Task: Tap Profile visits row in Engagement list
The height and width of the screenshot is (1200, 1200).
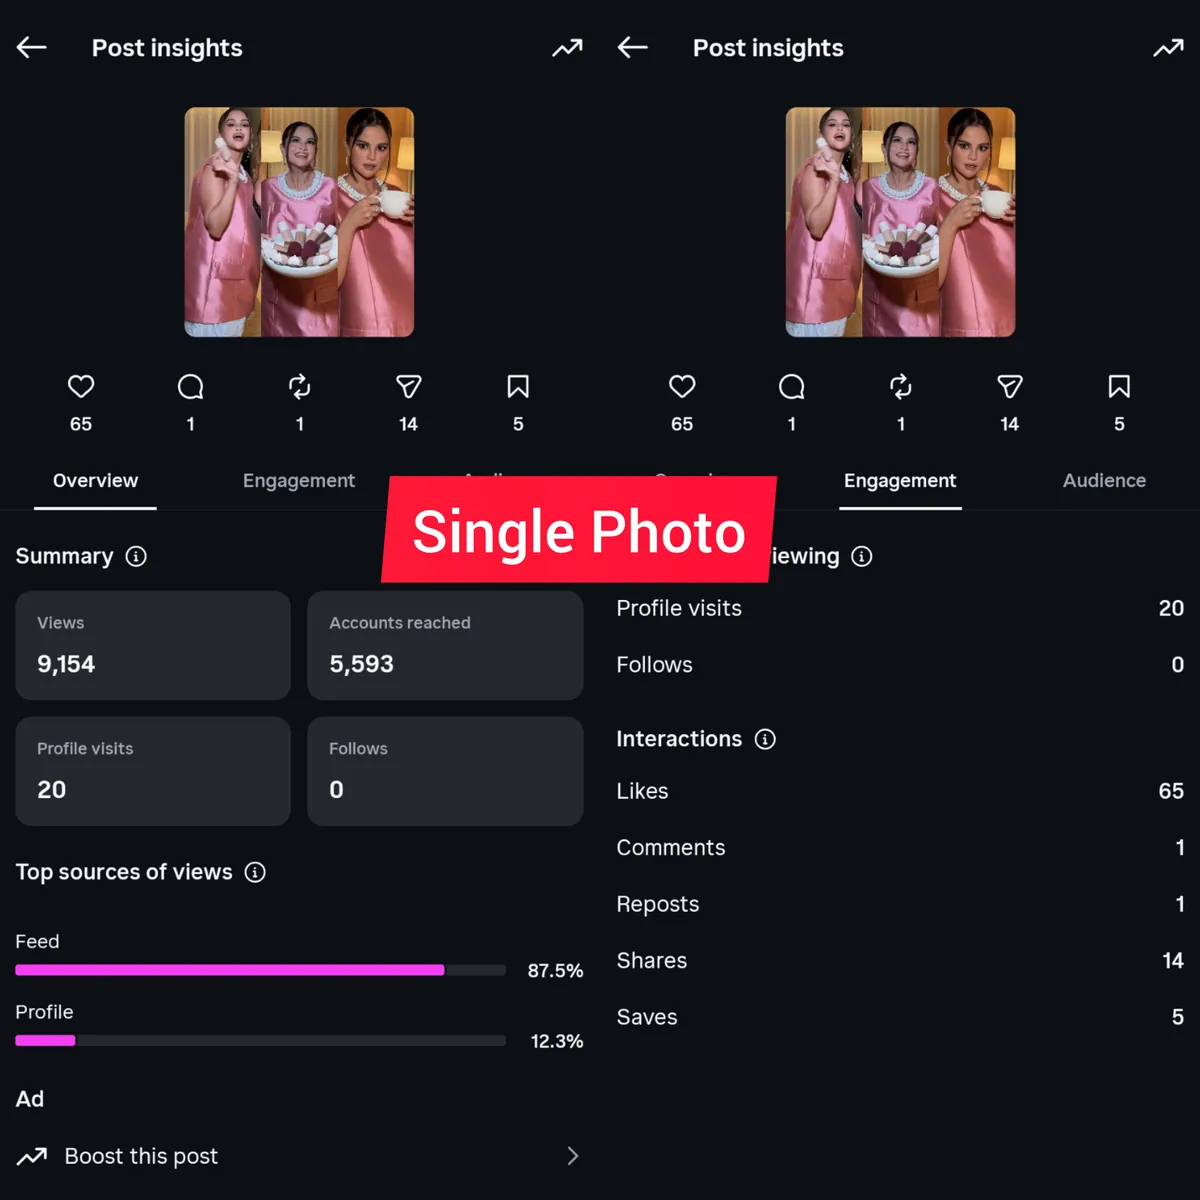Action: tap(900, 608)
